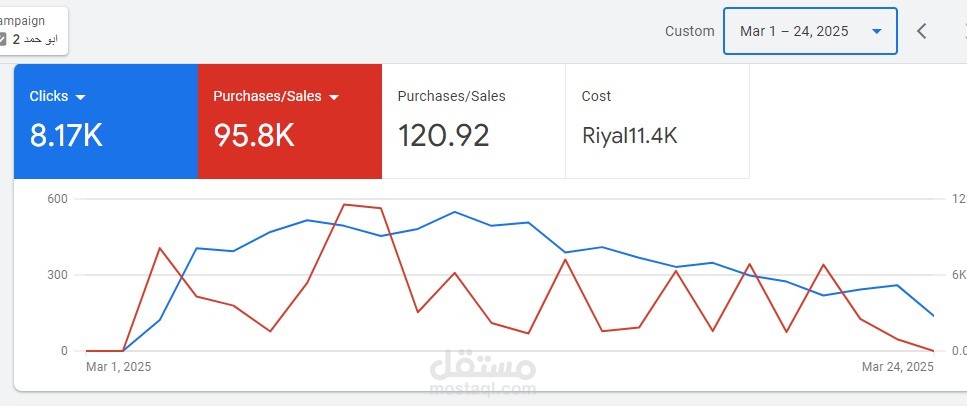
Task: Click the 95.8K purchases value
Action: [x=254, y=136]
